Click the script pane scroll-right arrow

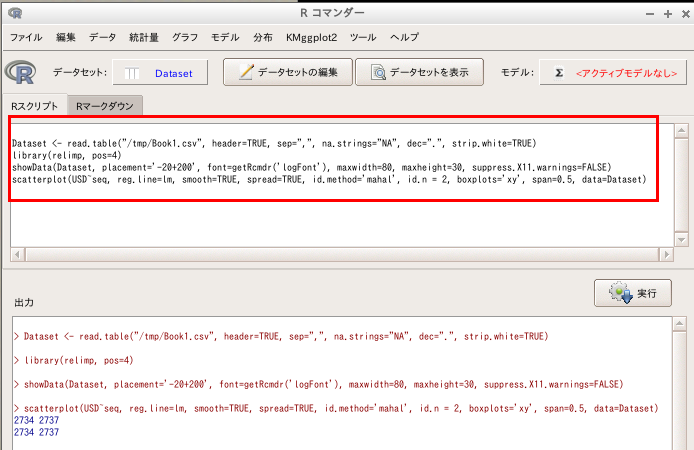tap(666, 254)
